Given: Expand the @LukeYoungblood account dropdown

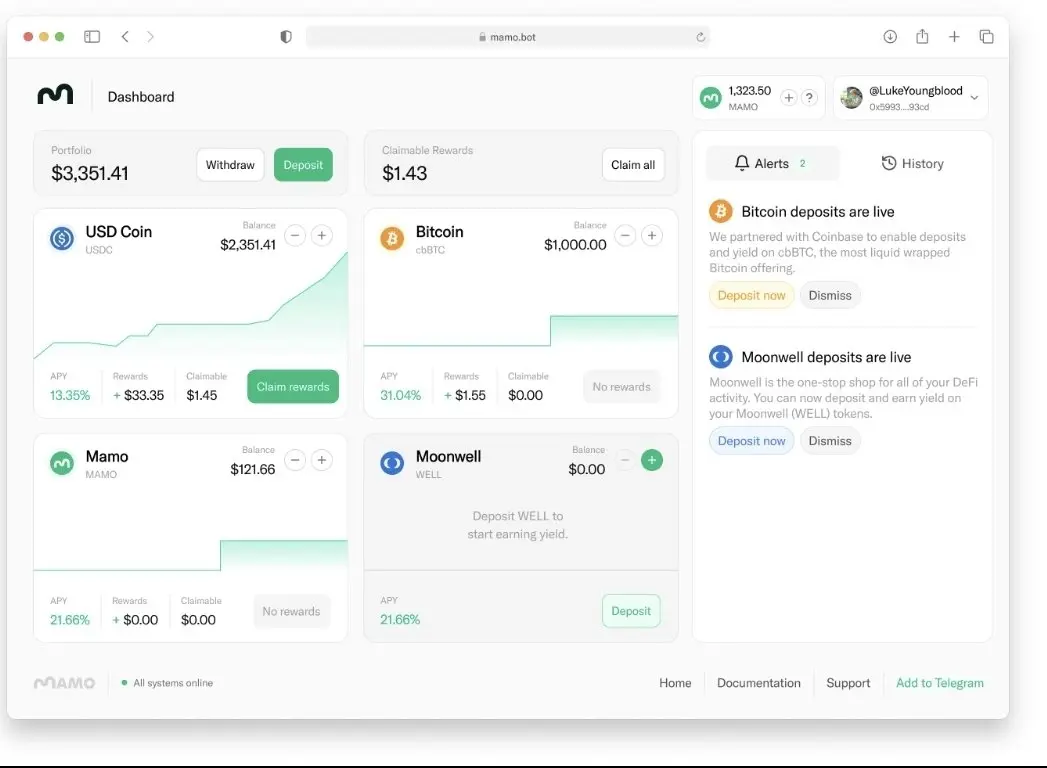Looking at the screenshot, I should pyautogui.click(x=974, y=98).
